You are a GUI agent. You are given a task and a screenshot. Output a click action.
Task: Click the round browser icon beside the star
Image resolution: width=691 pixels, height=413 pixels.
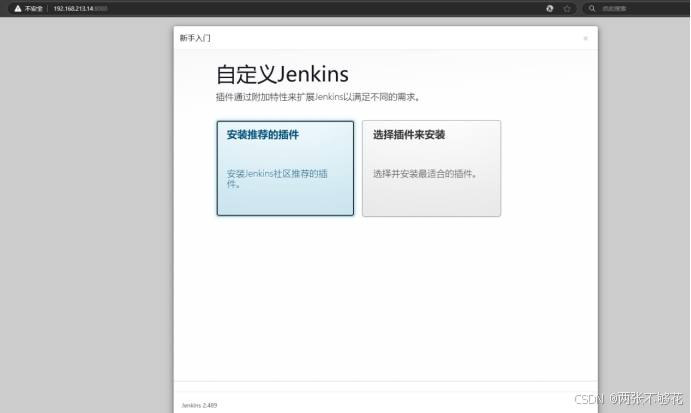click(550, 8)
